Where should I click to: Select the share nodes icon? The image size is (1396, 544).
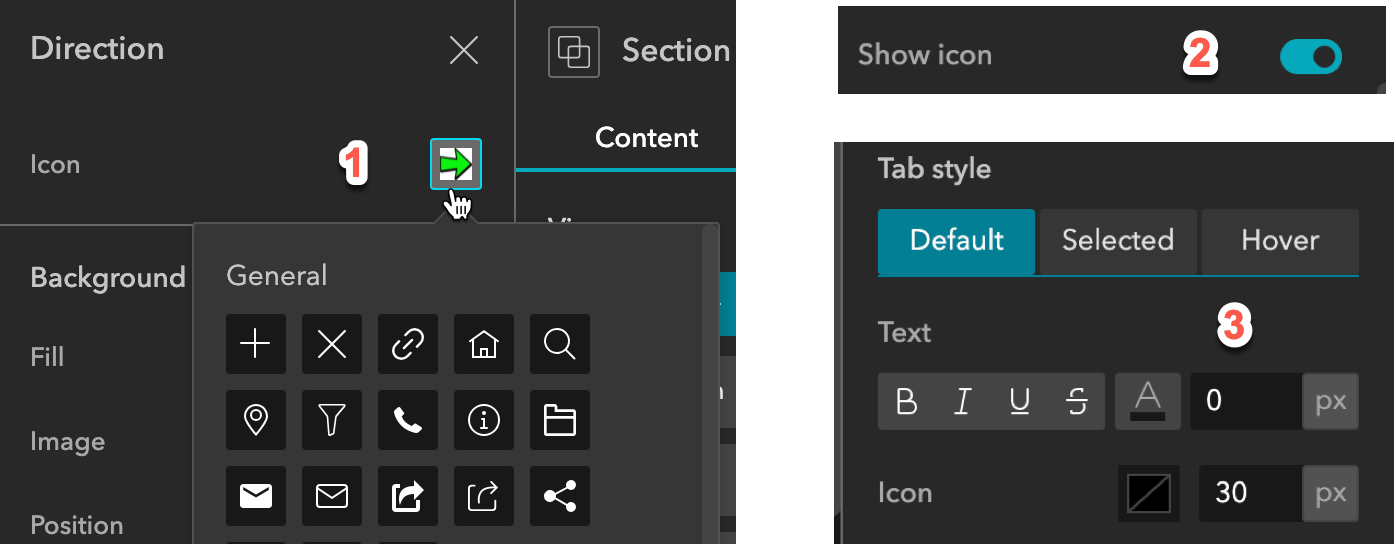560,496
